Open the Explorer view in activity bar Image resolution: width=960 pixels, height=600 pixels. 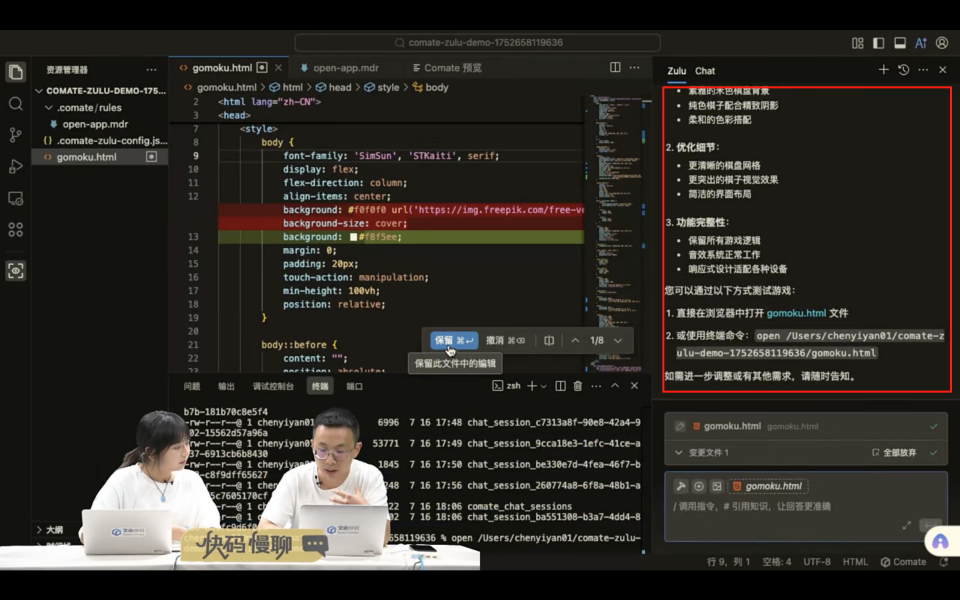pyautogui.click(x=16, y=72)
